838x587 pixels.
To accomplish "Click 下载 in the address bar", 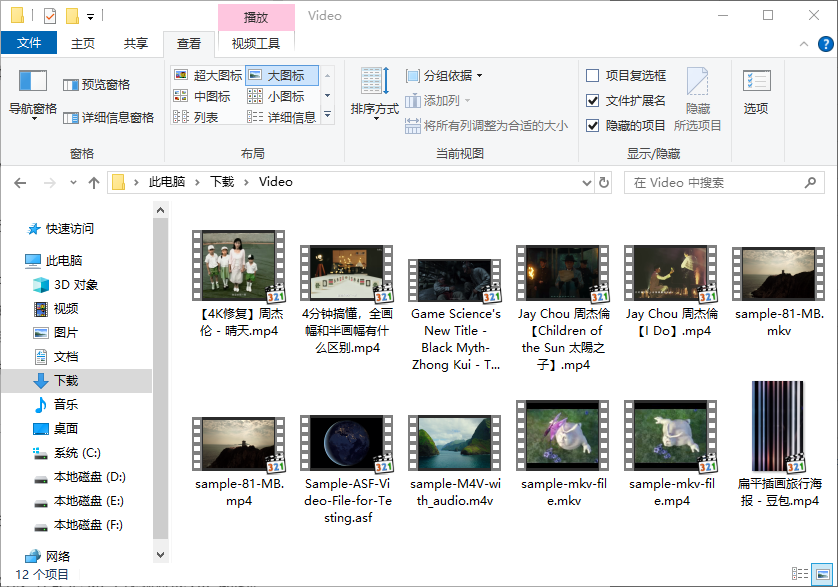I will (x=222, y=182).
